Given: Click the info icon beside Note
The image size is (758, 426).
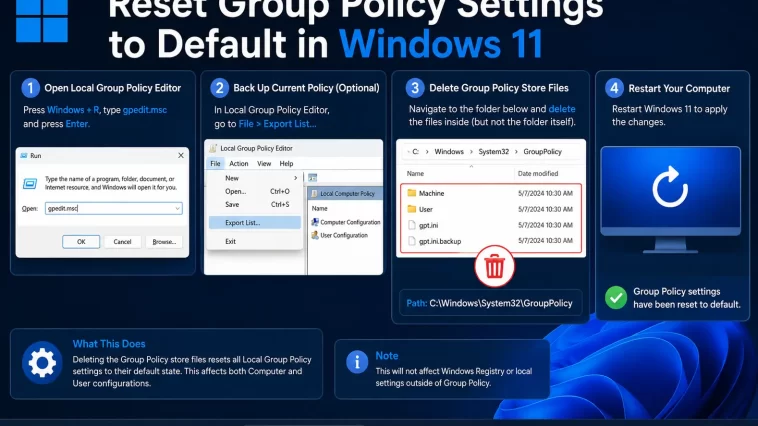Looking at the screenshot, I should point(357,362).
